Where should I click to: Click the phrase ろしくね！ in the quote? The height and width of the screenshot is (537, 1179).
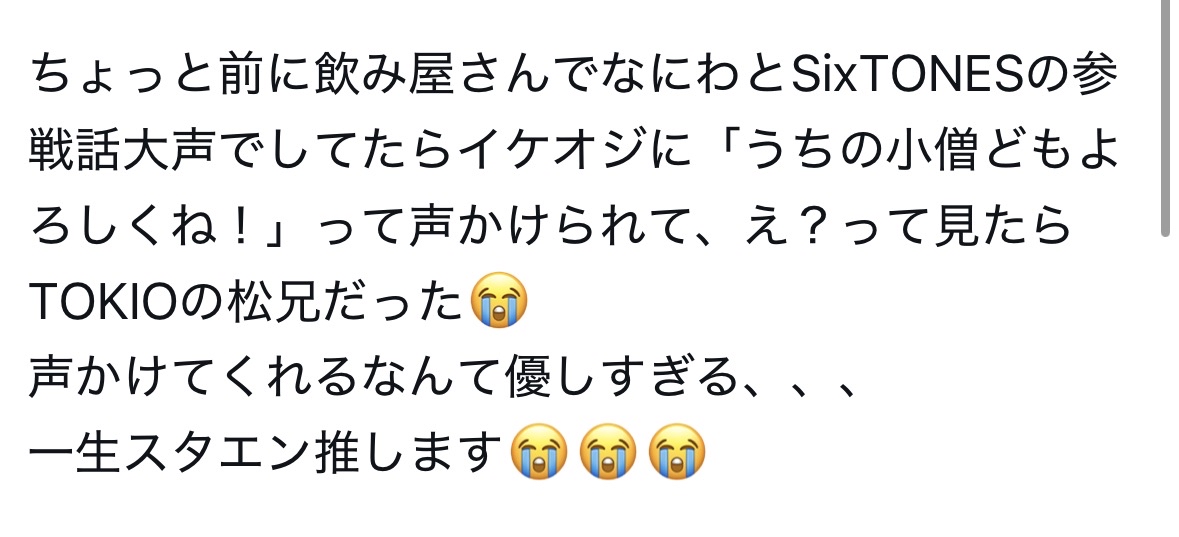click(x=147, y=226)
